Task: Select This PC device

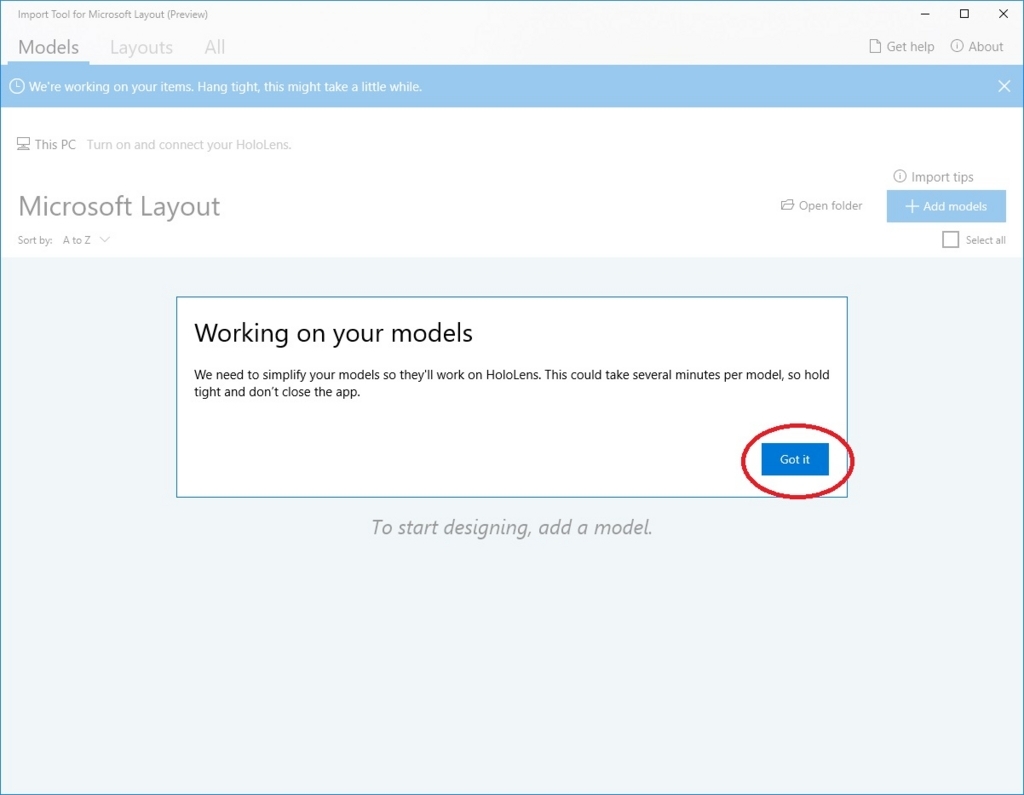Action: point(46,144)
